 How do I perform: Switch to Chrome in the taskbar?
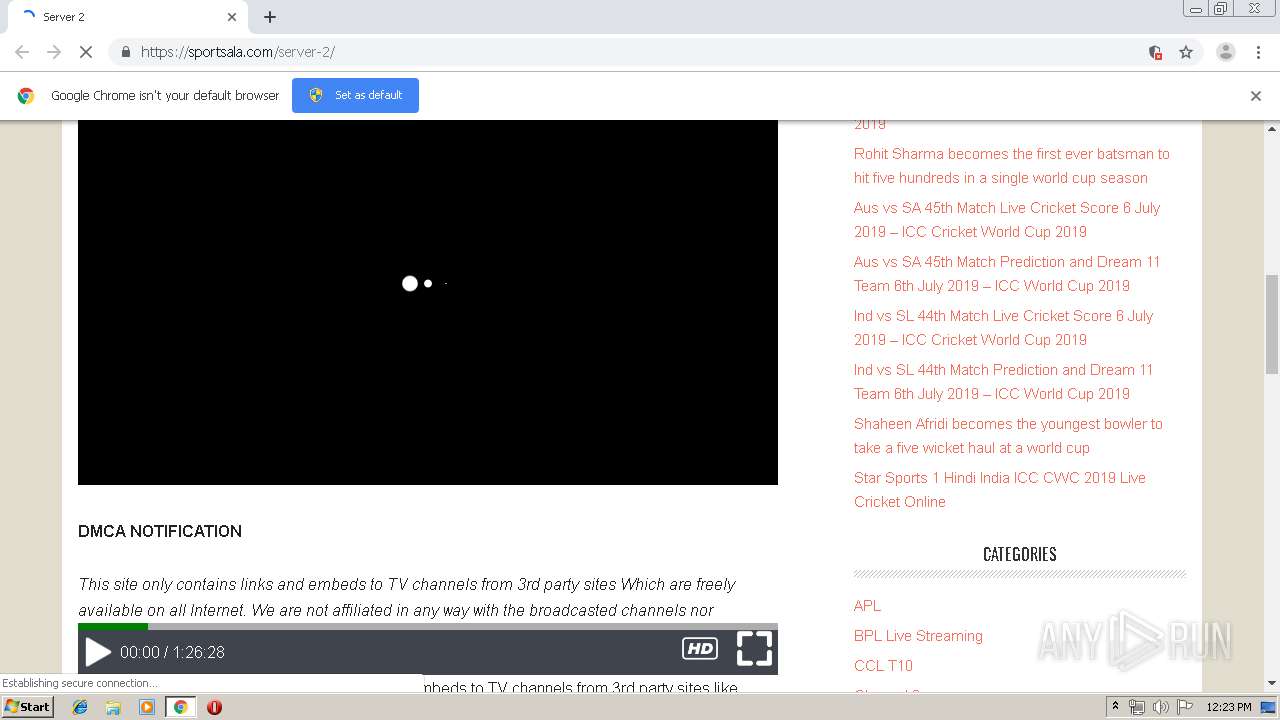pos(180,707)
